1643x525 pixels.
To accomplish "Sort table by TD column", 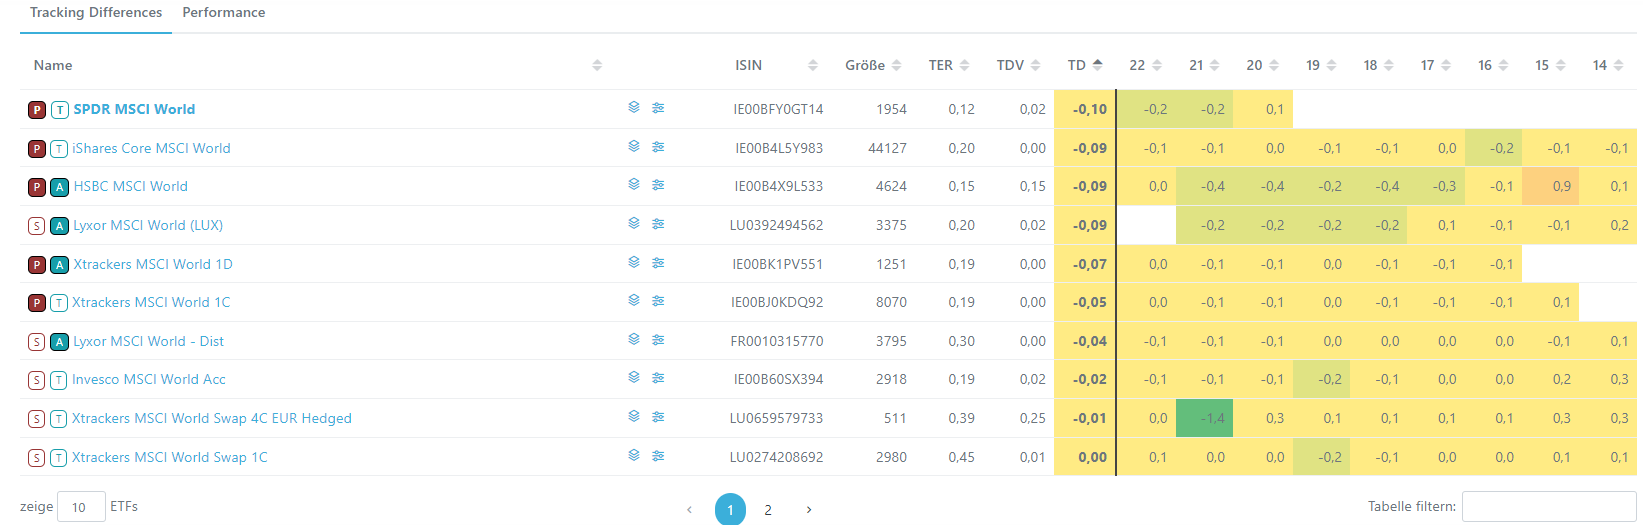I will pos(1084,65).
